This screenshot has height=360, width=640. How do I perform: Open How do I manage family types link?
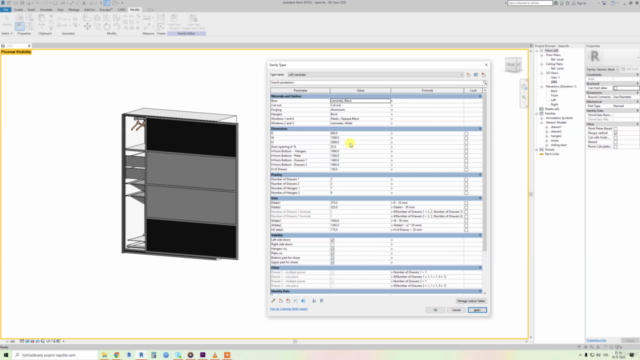pyautogui.click(x=289, y=309)
